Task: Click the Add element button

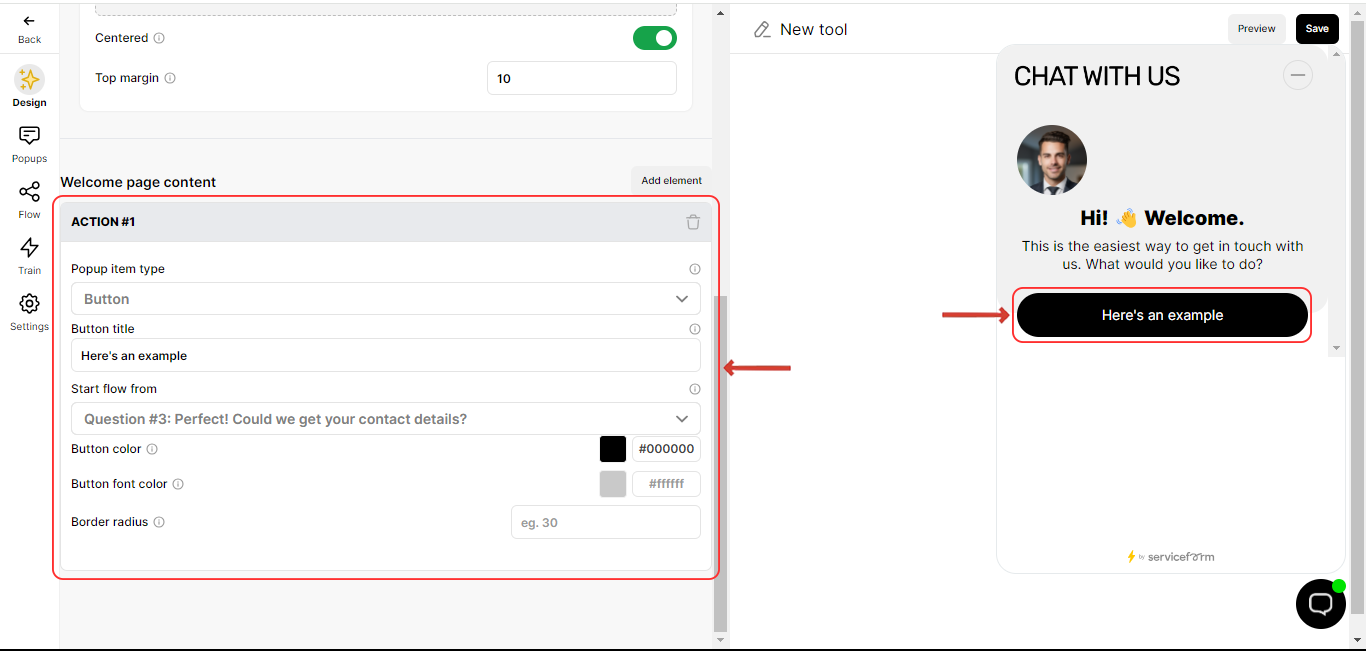Action: [x=671, y=181]
